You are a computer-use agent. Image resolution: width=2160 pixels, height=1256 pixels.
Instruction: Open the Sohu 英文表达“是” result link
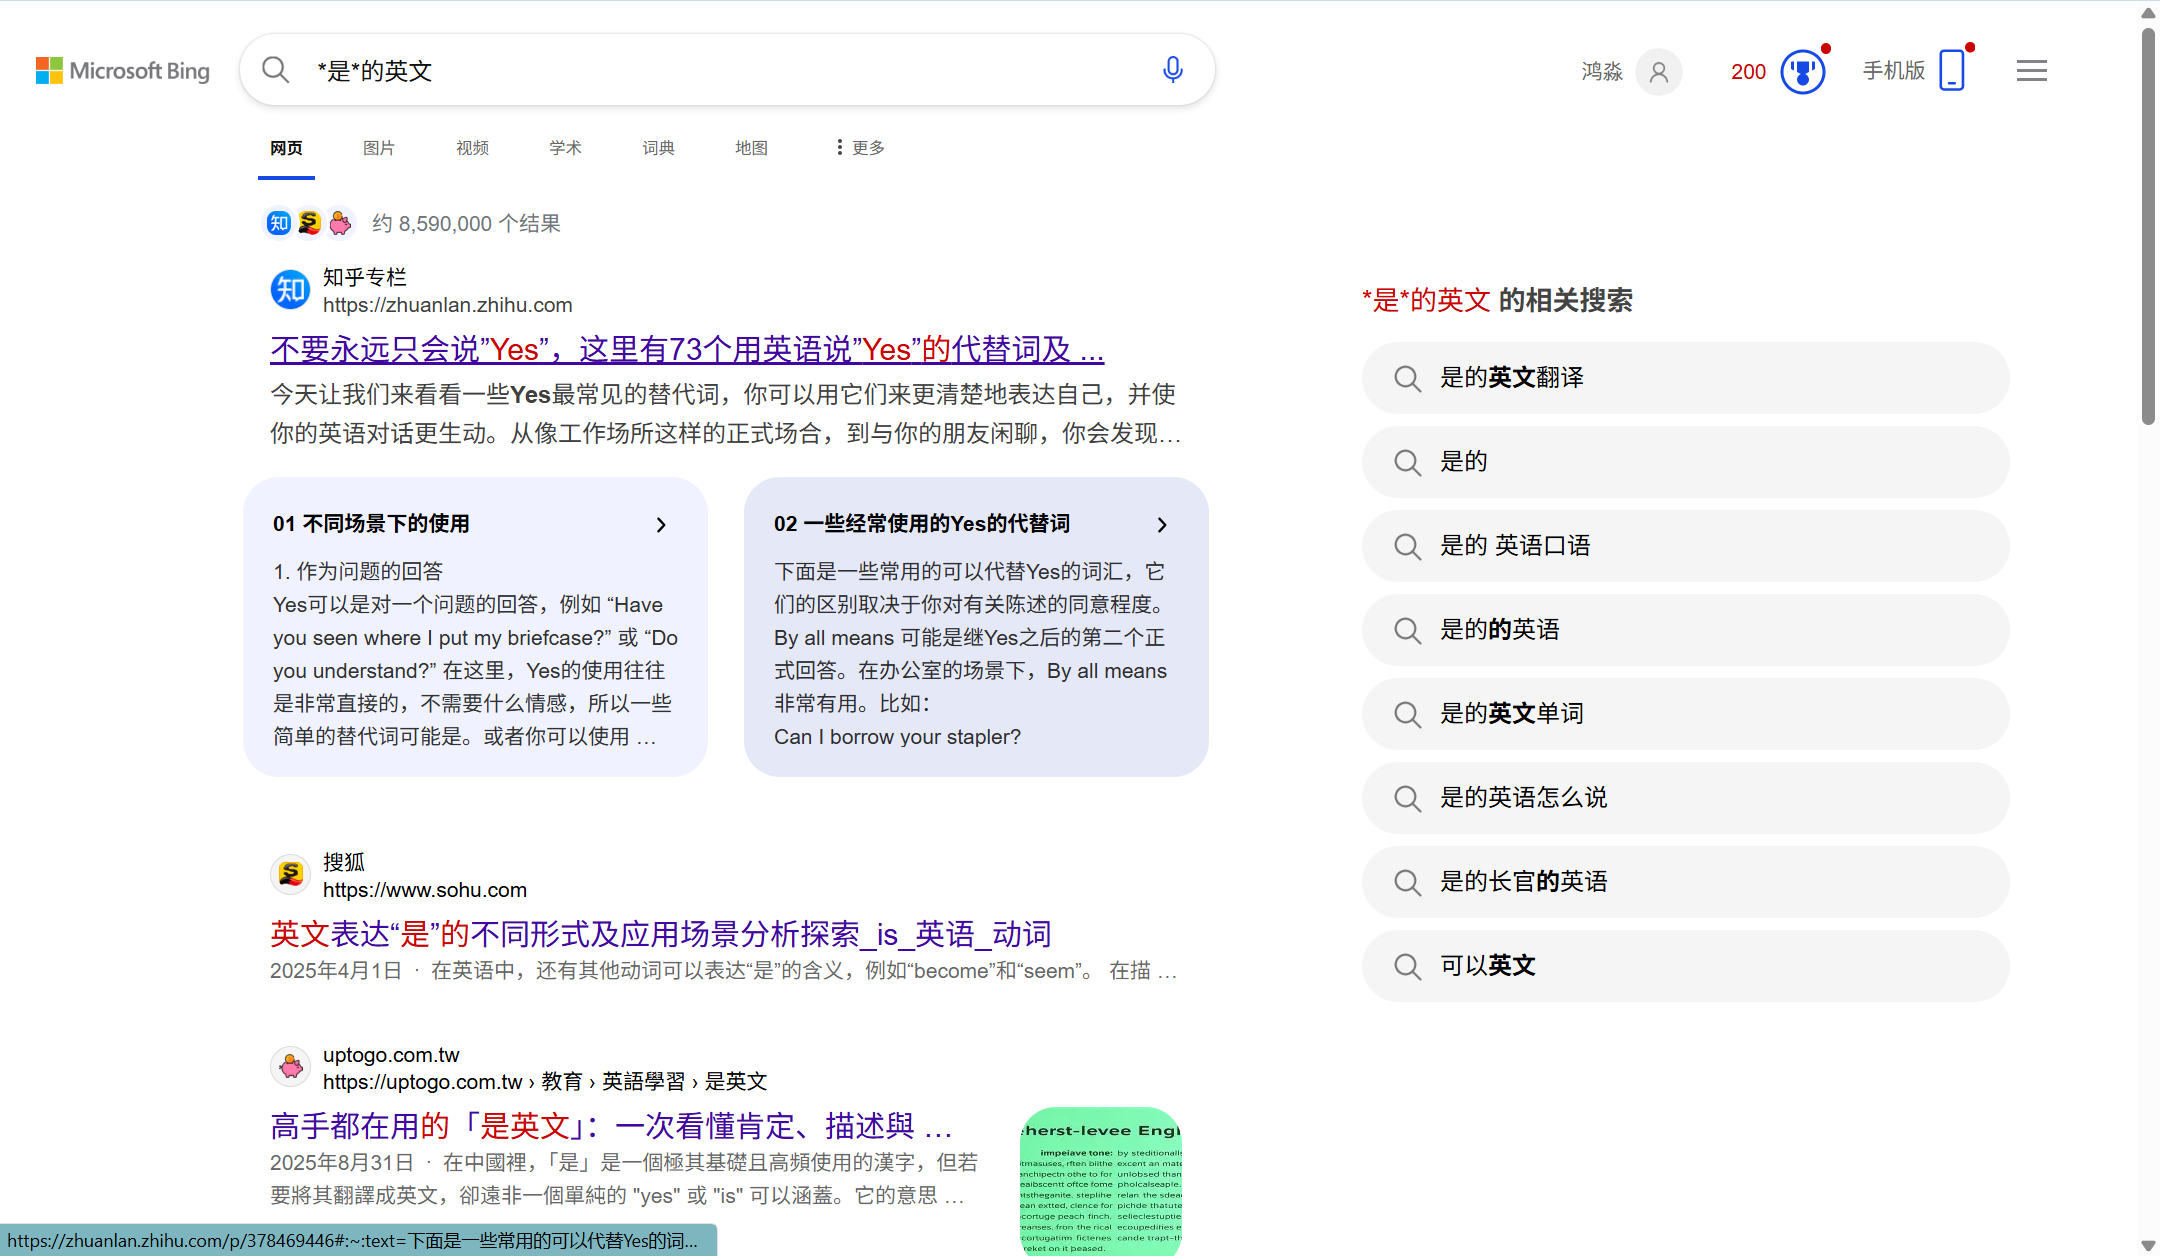660,934
